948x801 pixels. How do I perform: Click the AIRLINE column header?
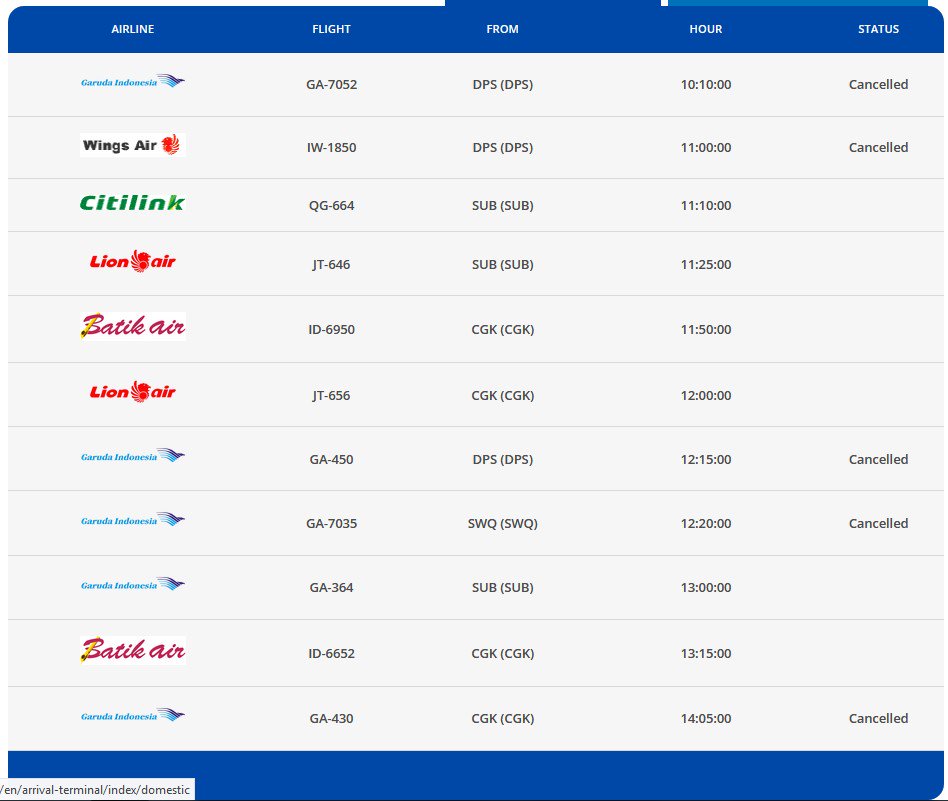click(132, 29)
